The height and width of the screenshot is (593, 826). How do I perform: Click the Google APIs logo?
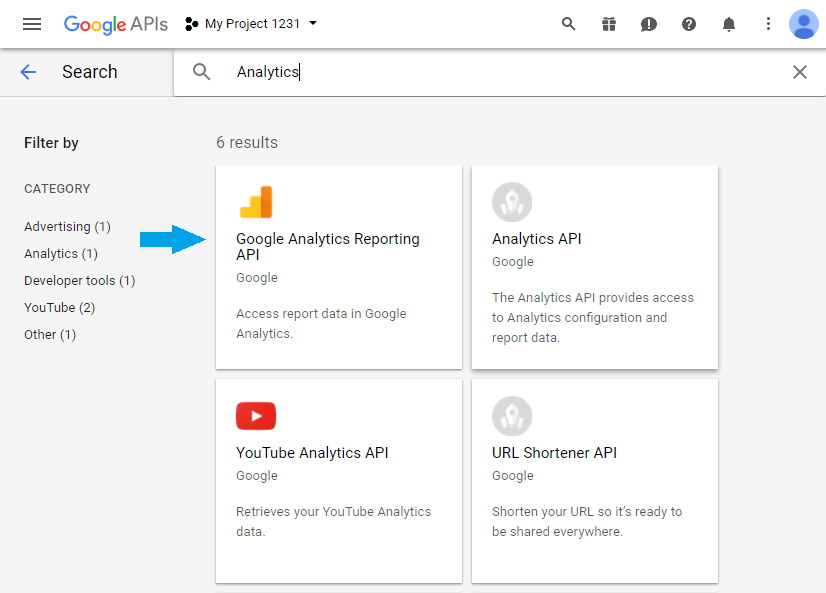tap(115, 24)
